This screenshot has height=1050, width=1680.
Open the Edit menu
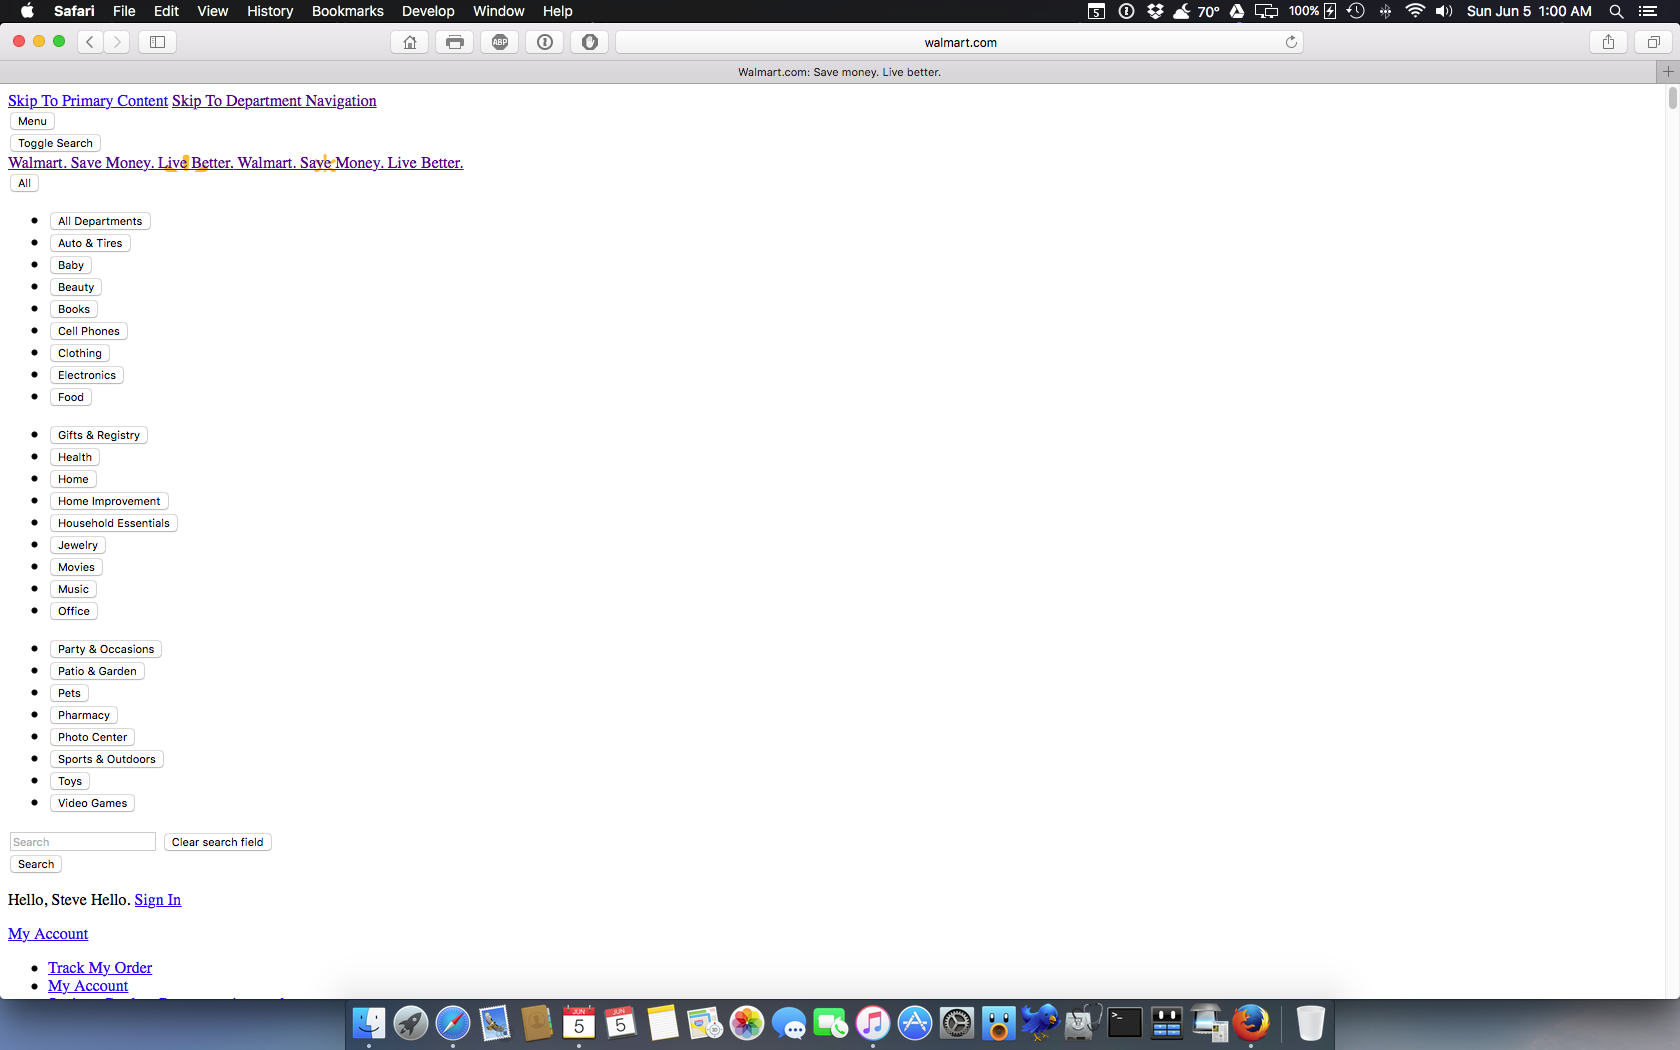[x=166, y=11]
